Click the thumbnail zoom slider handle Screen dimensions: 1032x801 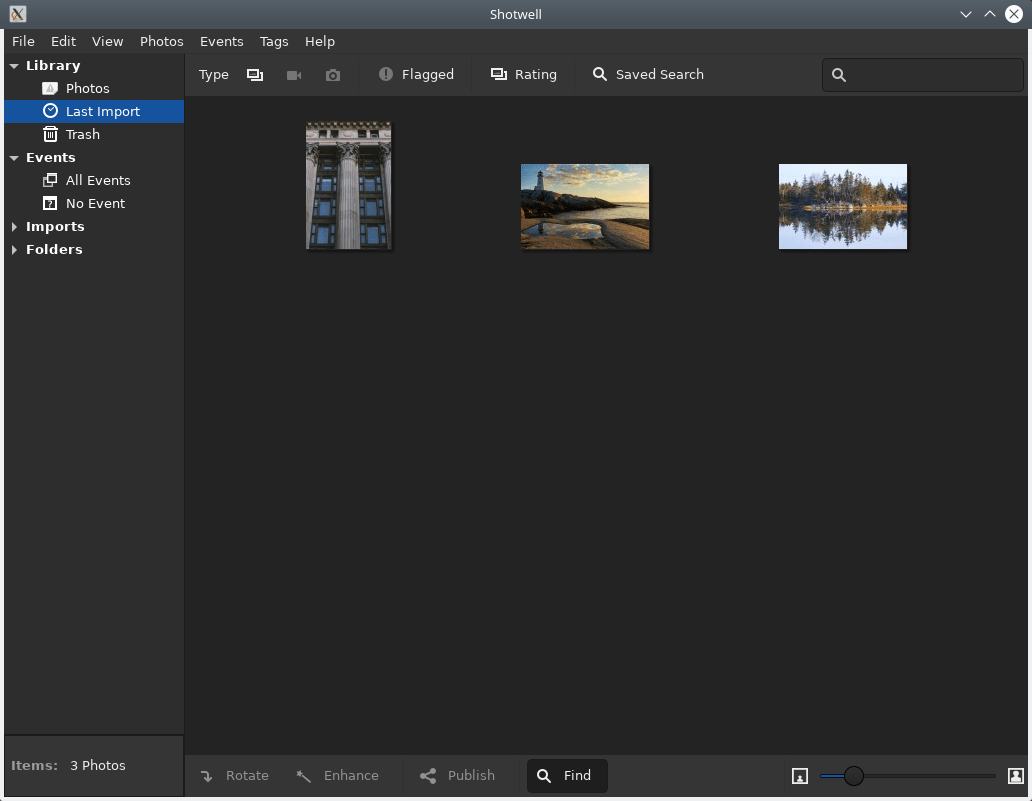point(854,776)
